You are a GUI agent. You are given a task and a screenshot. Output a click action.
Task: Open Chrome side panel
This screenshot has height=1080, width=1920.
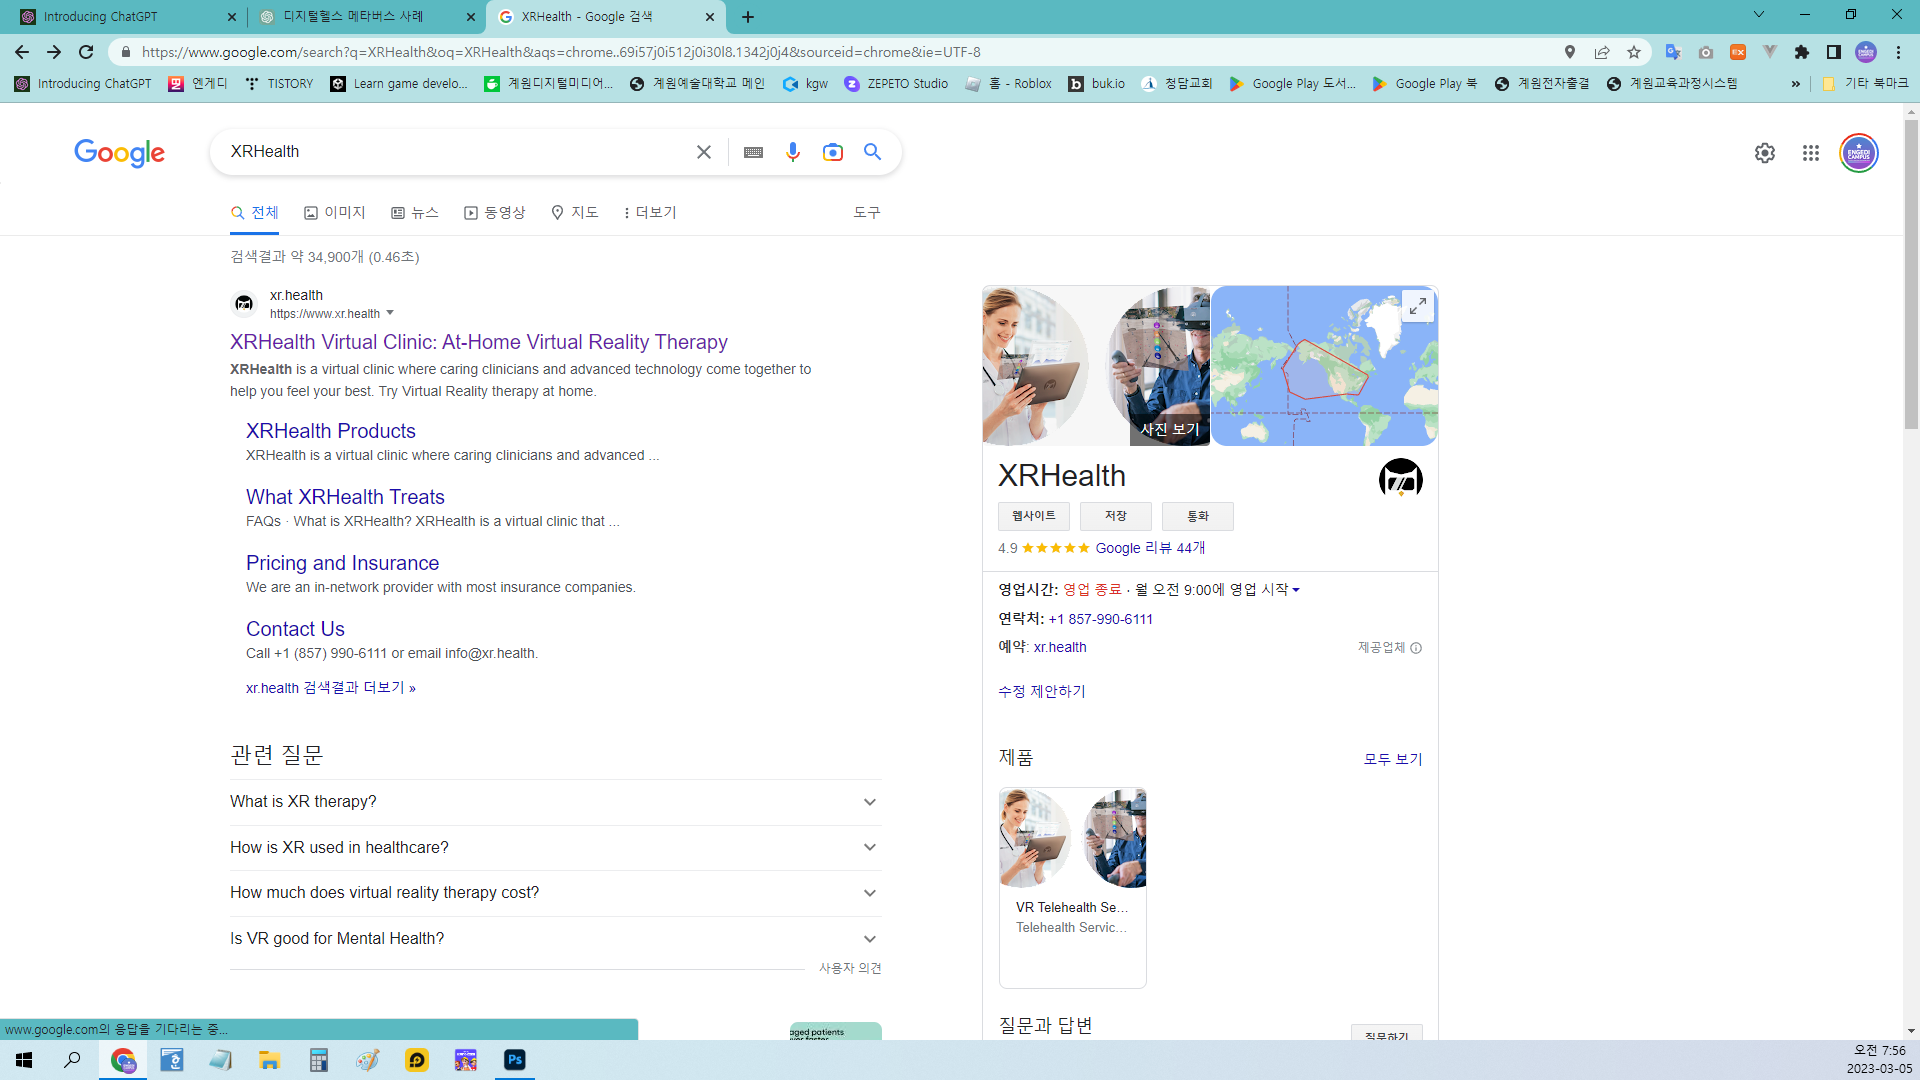click(1834, 52)
